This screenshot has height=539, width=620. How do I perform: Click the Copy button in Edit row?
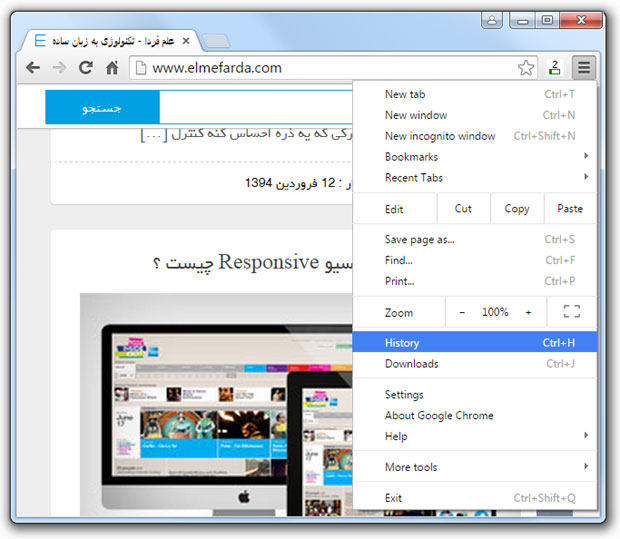tap(517, 209)
